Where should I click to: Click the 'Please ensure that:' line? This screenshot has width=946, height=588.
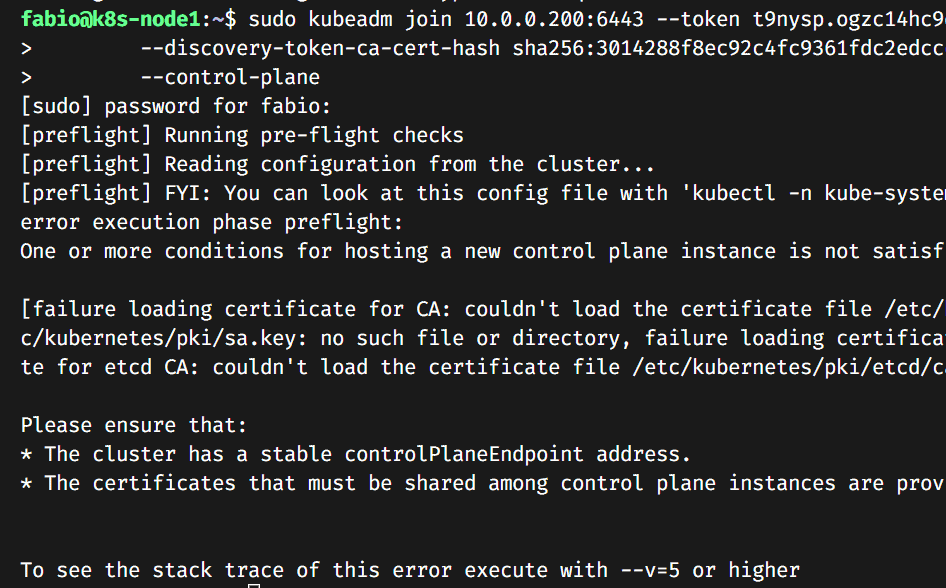pyautogui.click(x=134, y=425)
